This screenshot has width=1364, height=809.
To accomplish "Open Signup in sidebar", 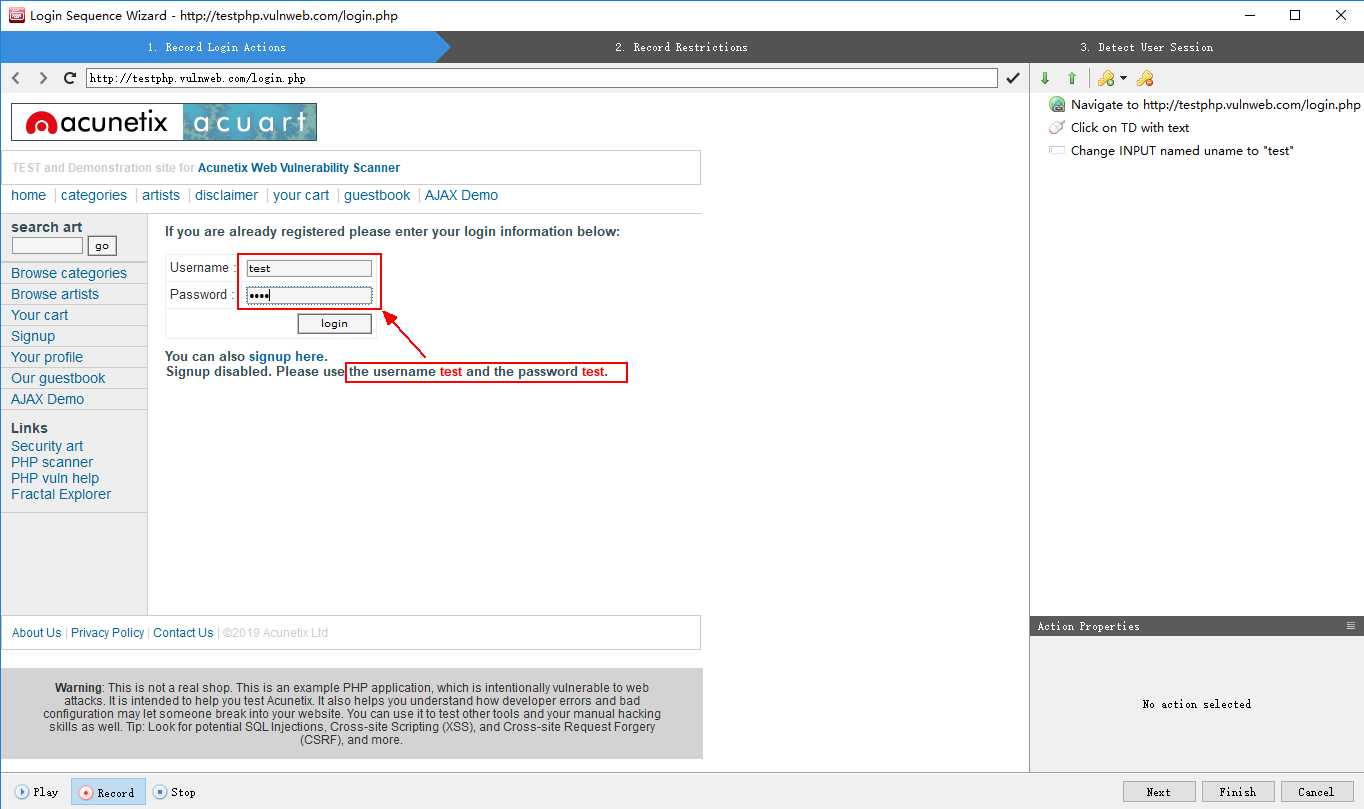I will click(33, 336).
